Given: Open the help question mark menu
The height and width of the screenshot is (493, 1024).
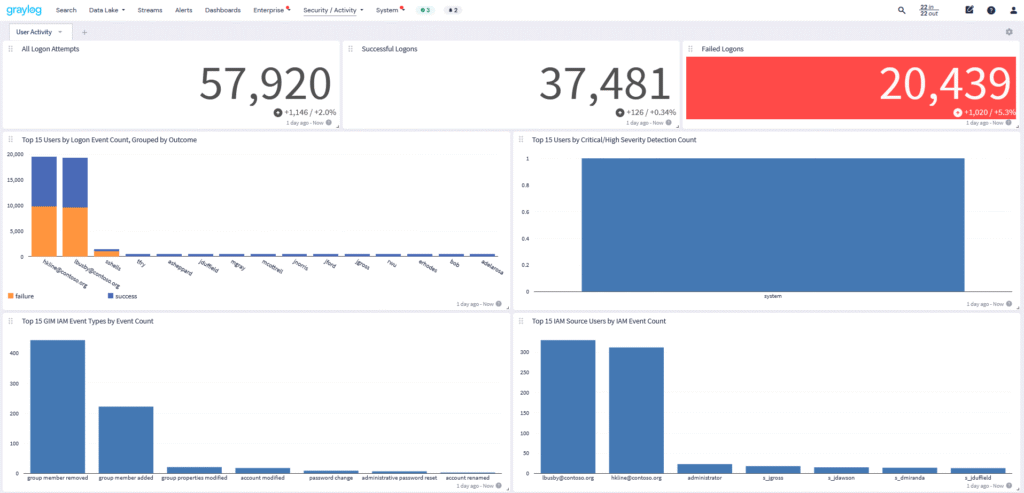Looking at the screenshot, I should [x=991, y=10].
